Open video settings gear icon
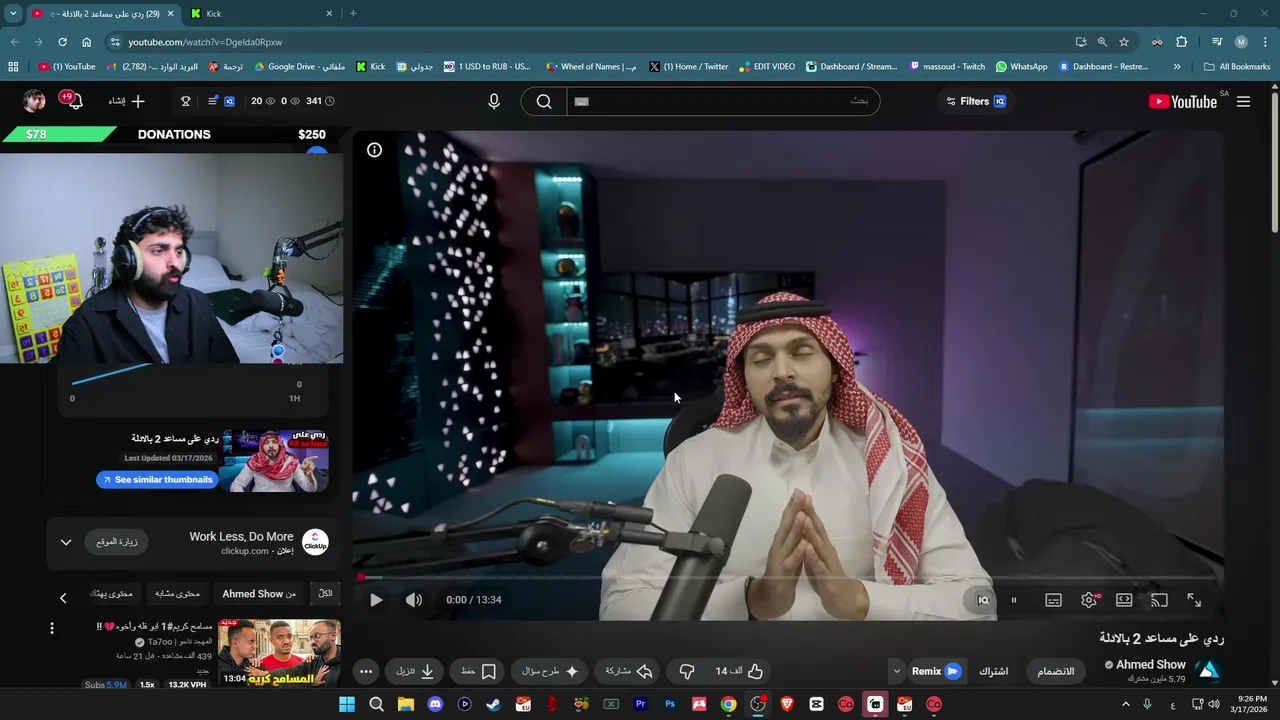Screen dimensions: 1280x720 pos(1089,600)
